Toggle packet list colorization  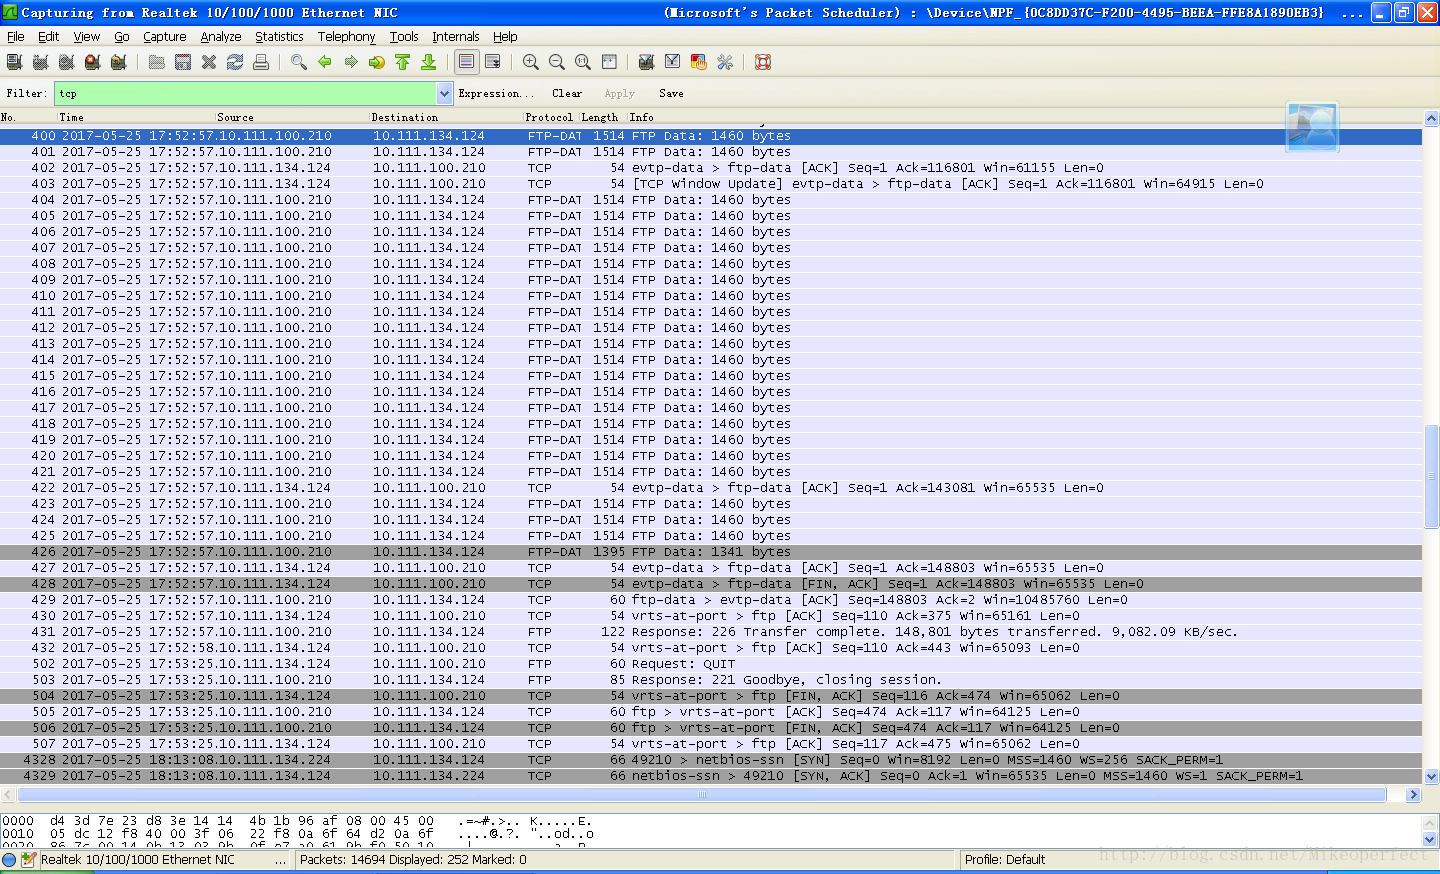(467, 62)
